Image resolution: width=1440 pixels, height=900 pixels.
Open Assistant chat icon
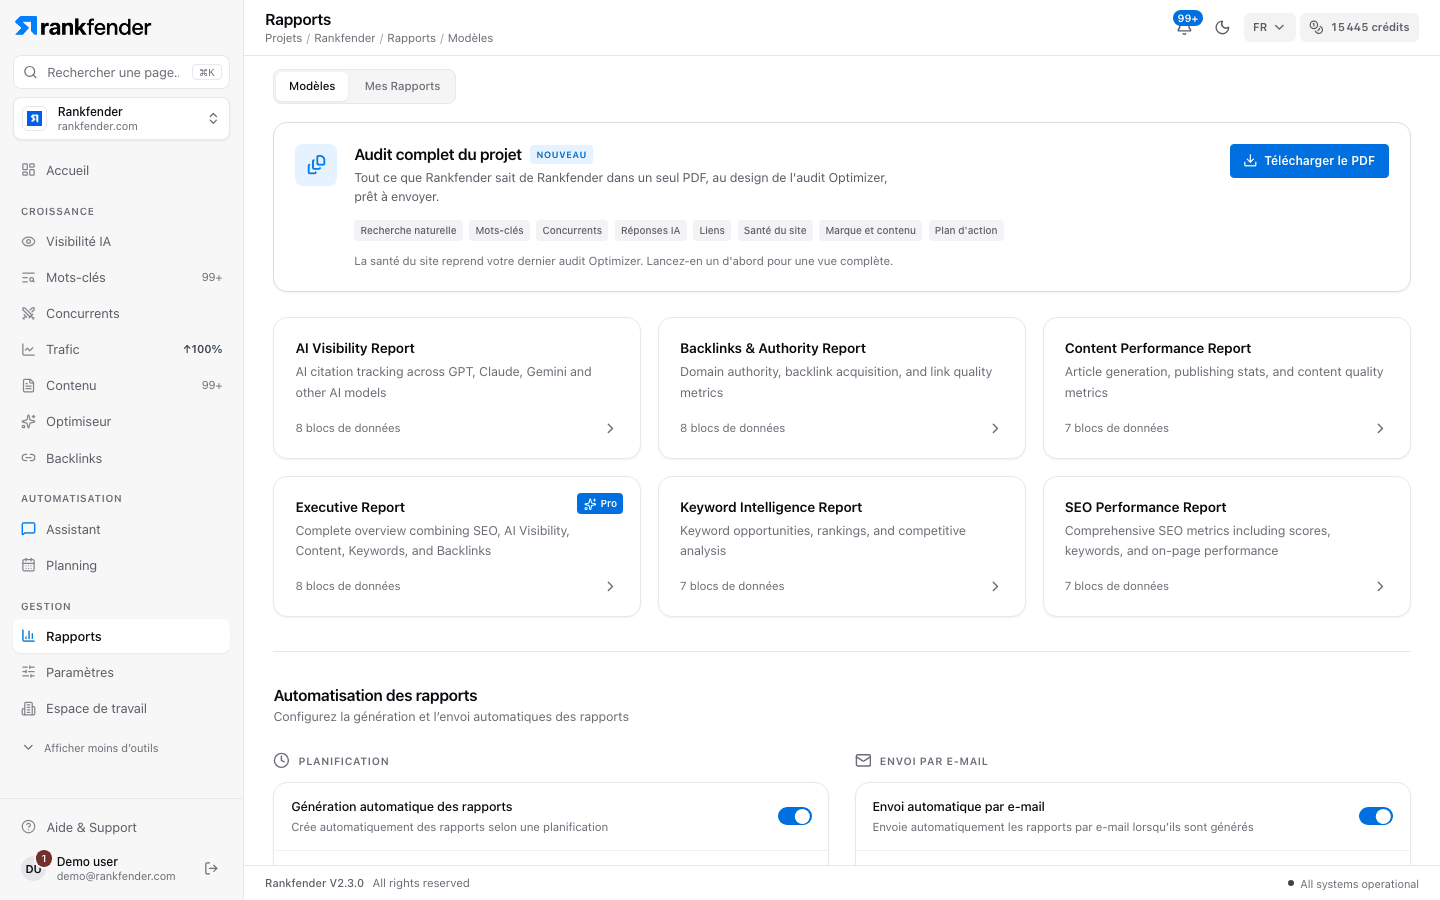pyautogui.click(x=29, y=529)
